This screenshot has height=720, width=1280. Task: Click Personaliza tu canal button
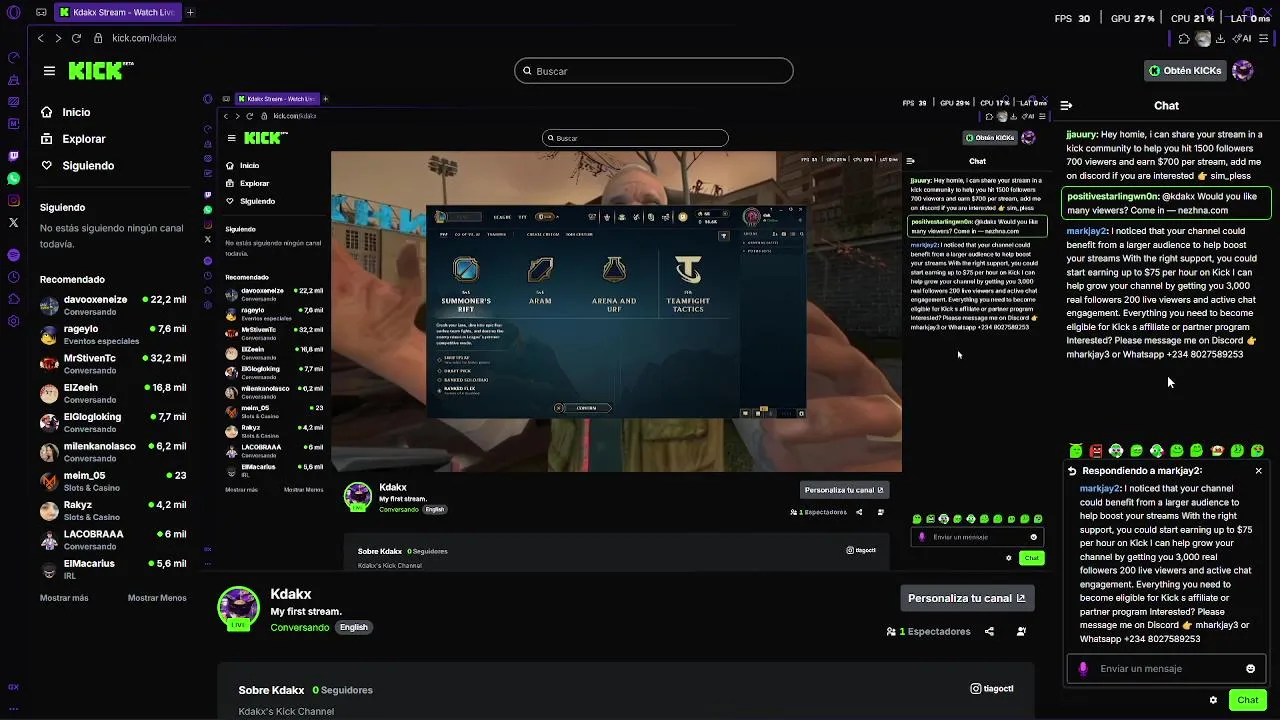pyautogui.click(x=966, y=598)
